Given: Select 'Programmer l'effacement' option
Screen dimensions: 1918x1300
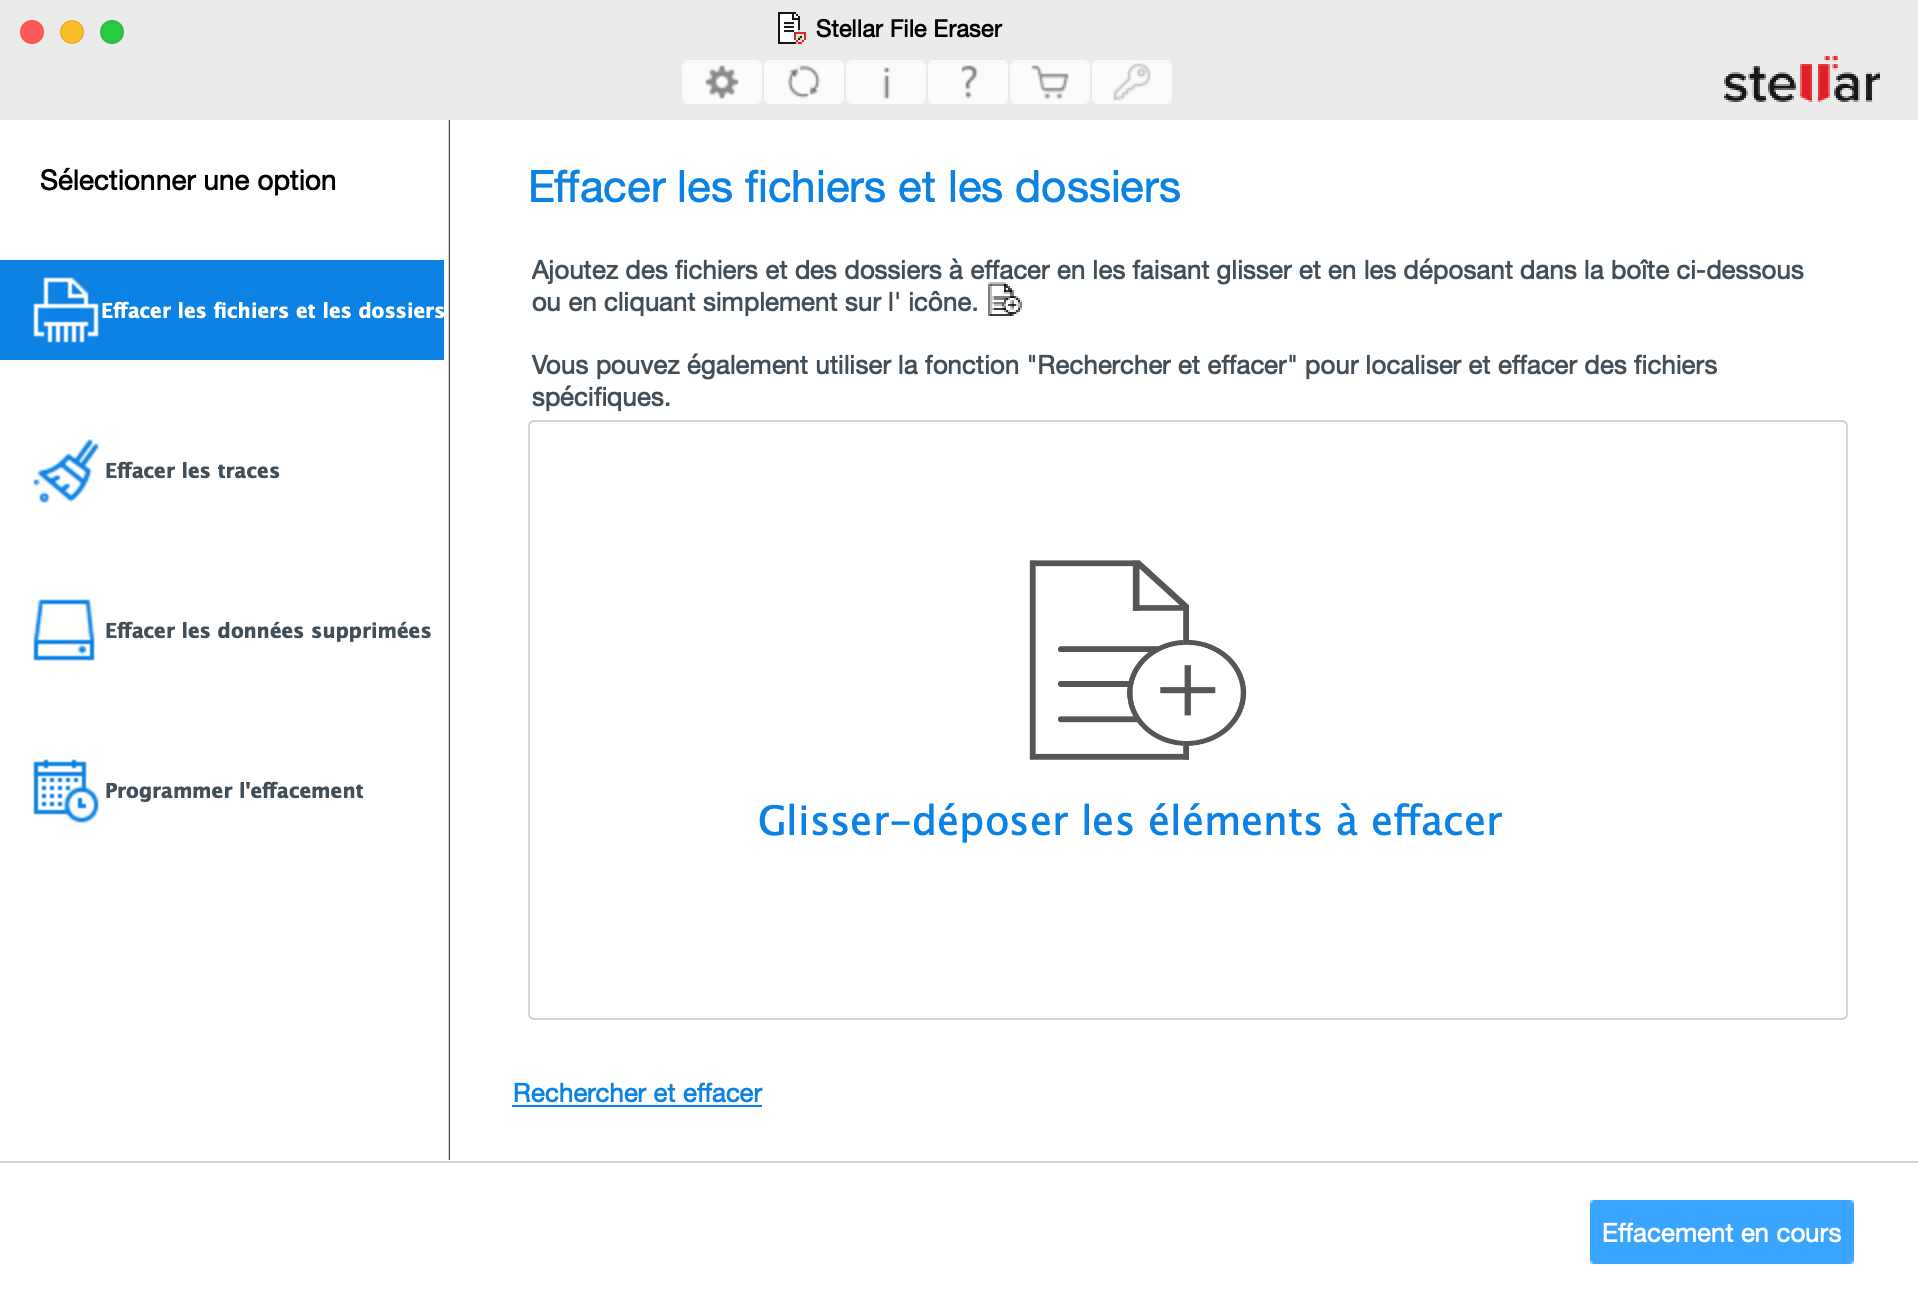Looking at the screenshot, I should (x=222, y=790).
